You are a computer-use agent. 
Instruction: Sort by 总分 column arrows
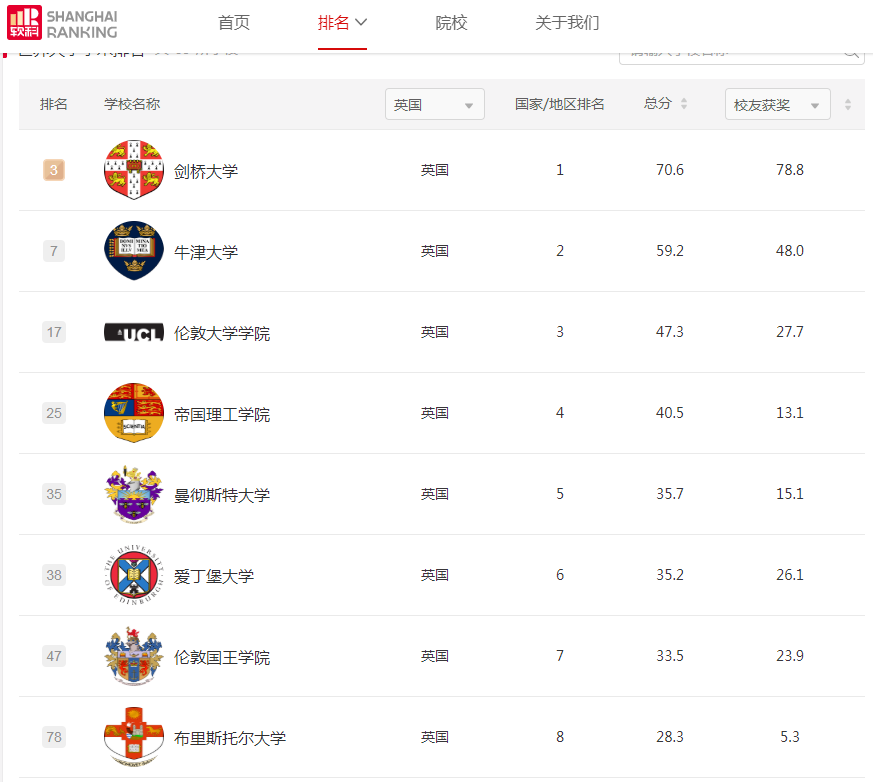(x=684, y=104)
